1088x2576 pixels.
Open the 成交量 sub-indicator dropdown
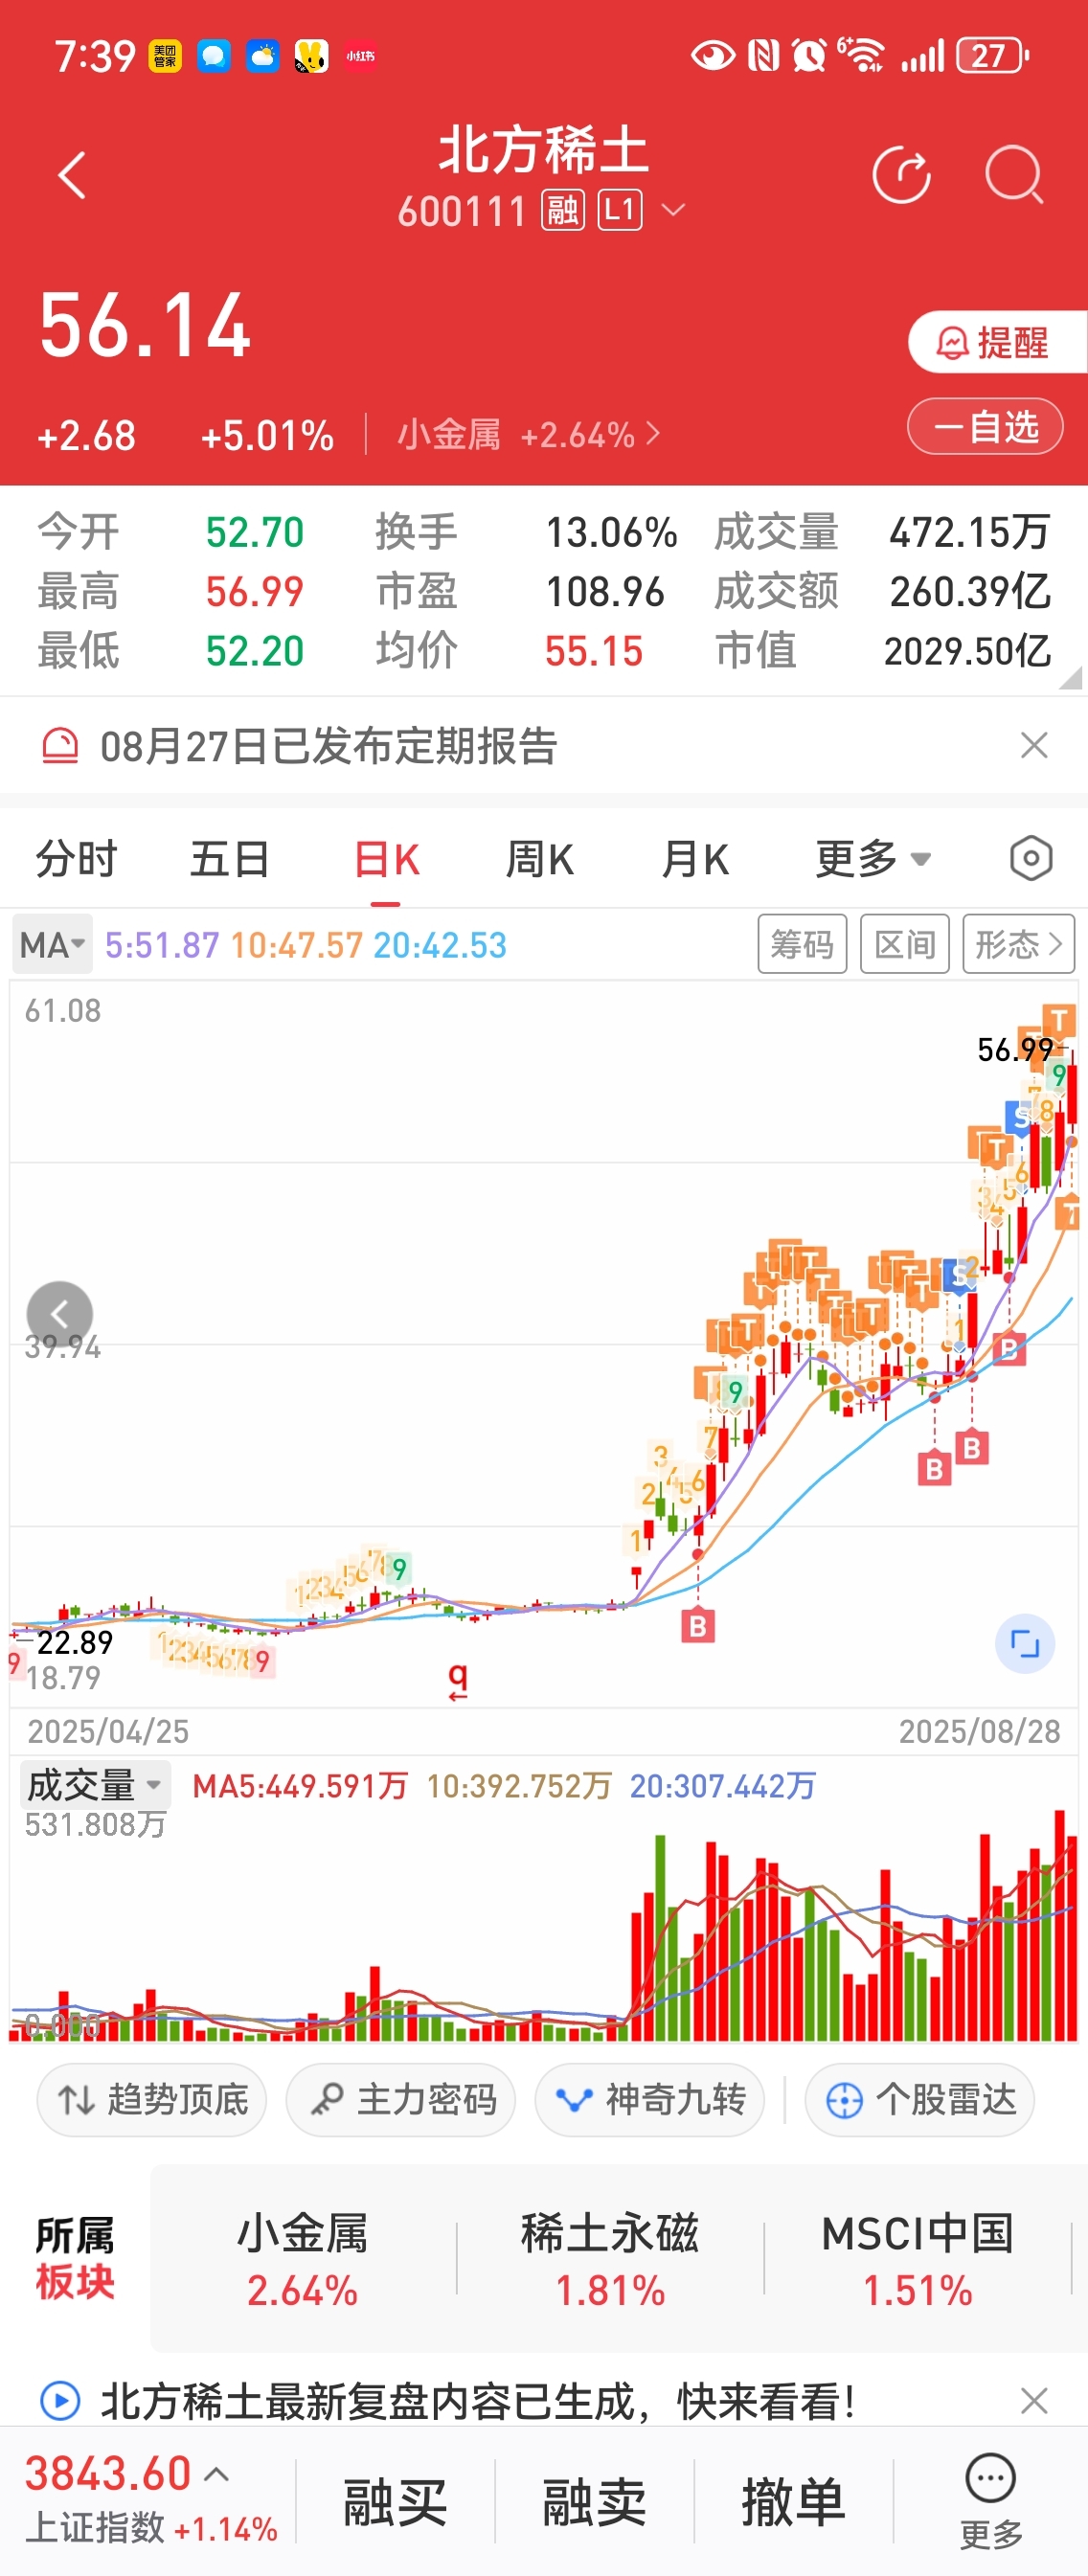[x=95, y=1785]
